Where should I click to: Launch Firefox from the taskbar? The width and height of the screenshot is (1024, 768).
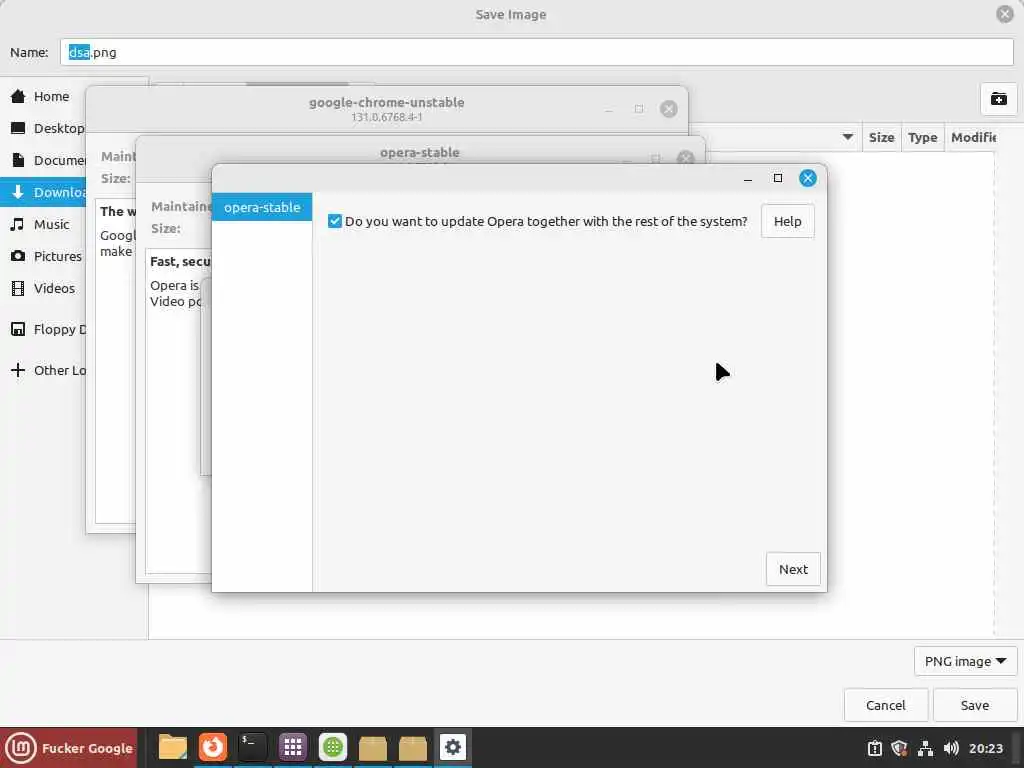213,747
